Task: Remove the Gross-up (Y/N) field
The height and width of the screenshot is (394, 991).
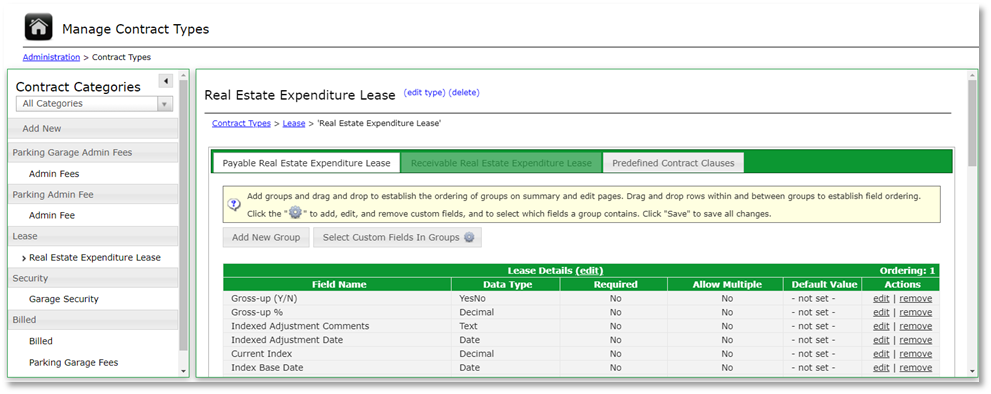Action: (x=916, y=299)
